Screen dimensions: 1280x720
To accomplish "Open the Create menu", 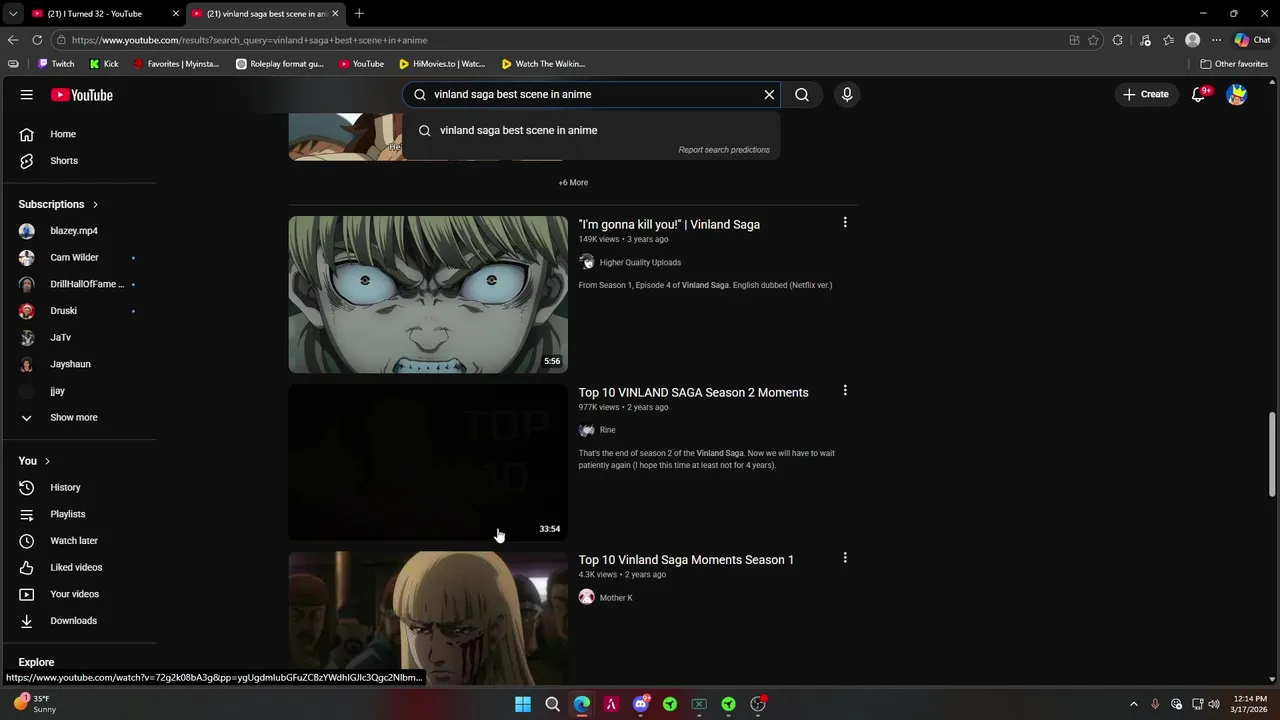I will click(x=1146, y=94).
